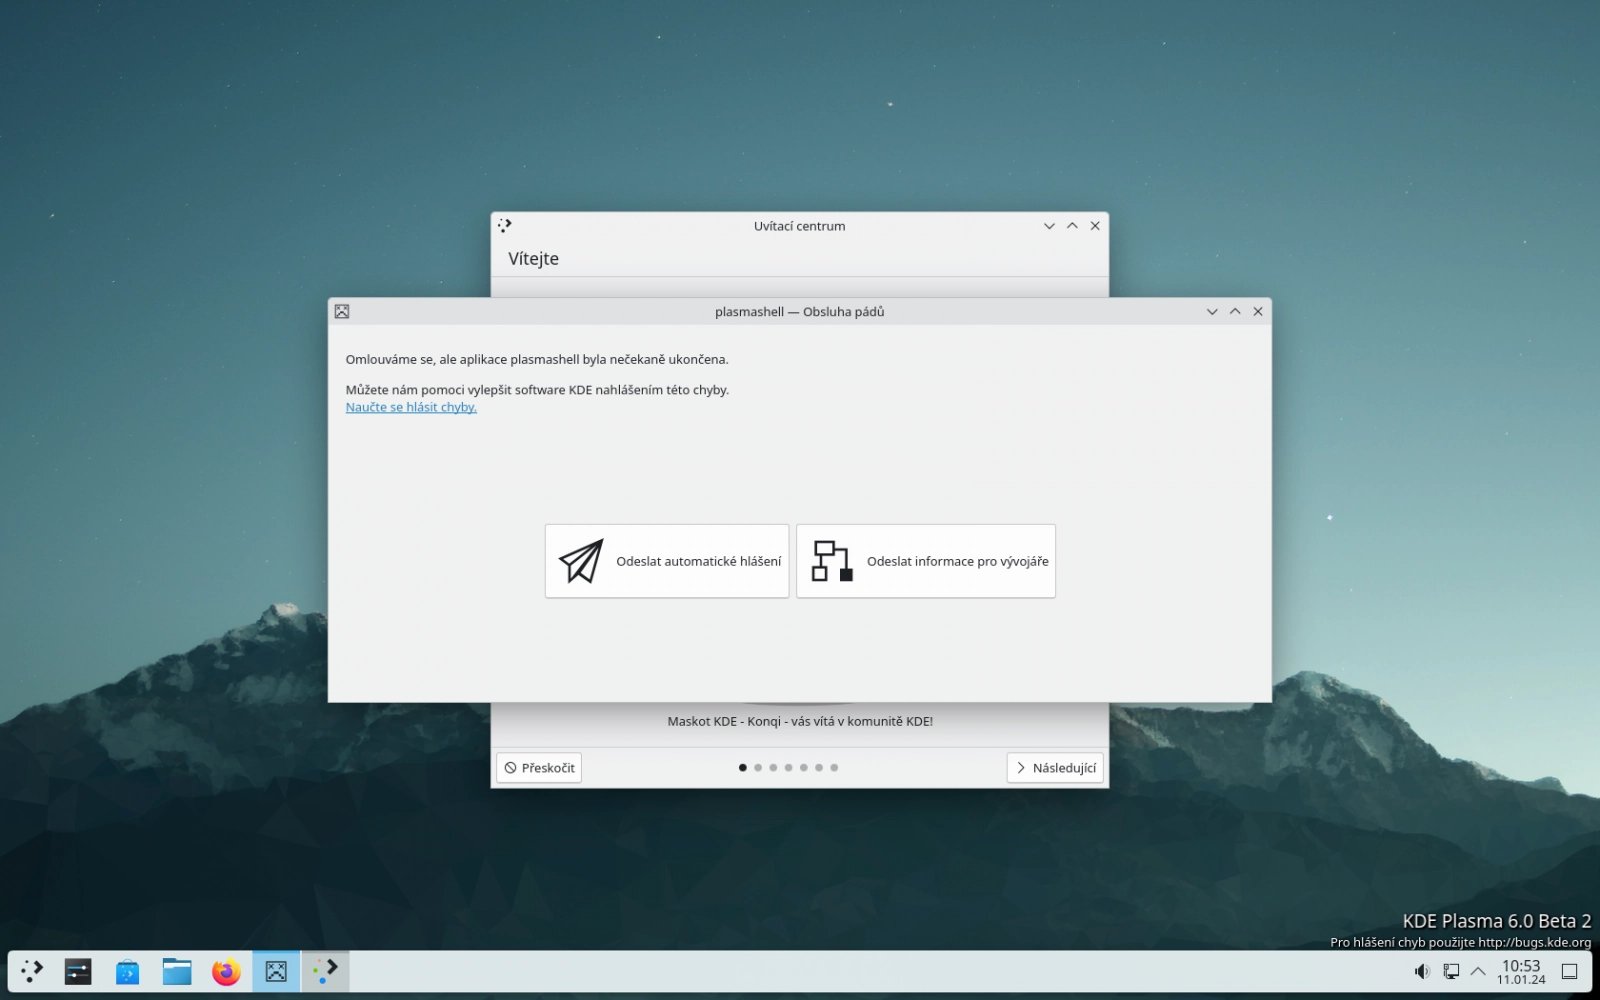Show hidden system tray icons
The image size is (1600, 1000).
pos(1478,971)
